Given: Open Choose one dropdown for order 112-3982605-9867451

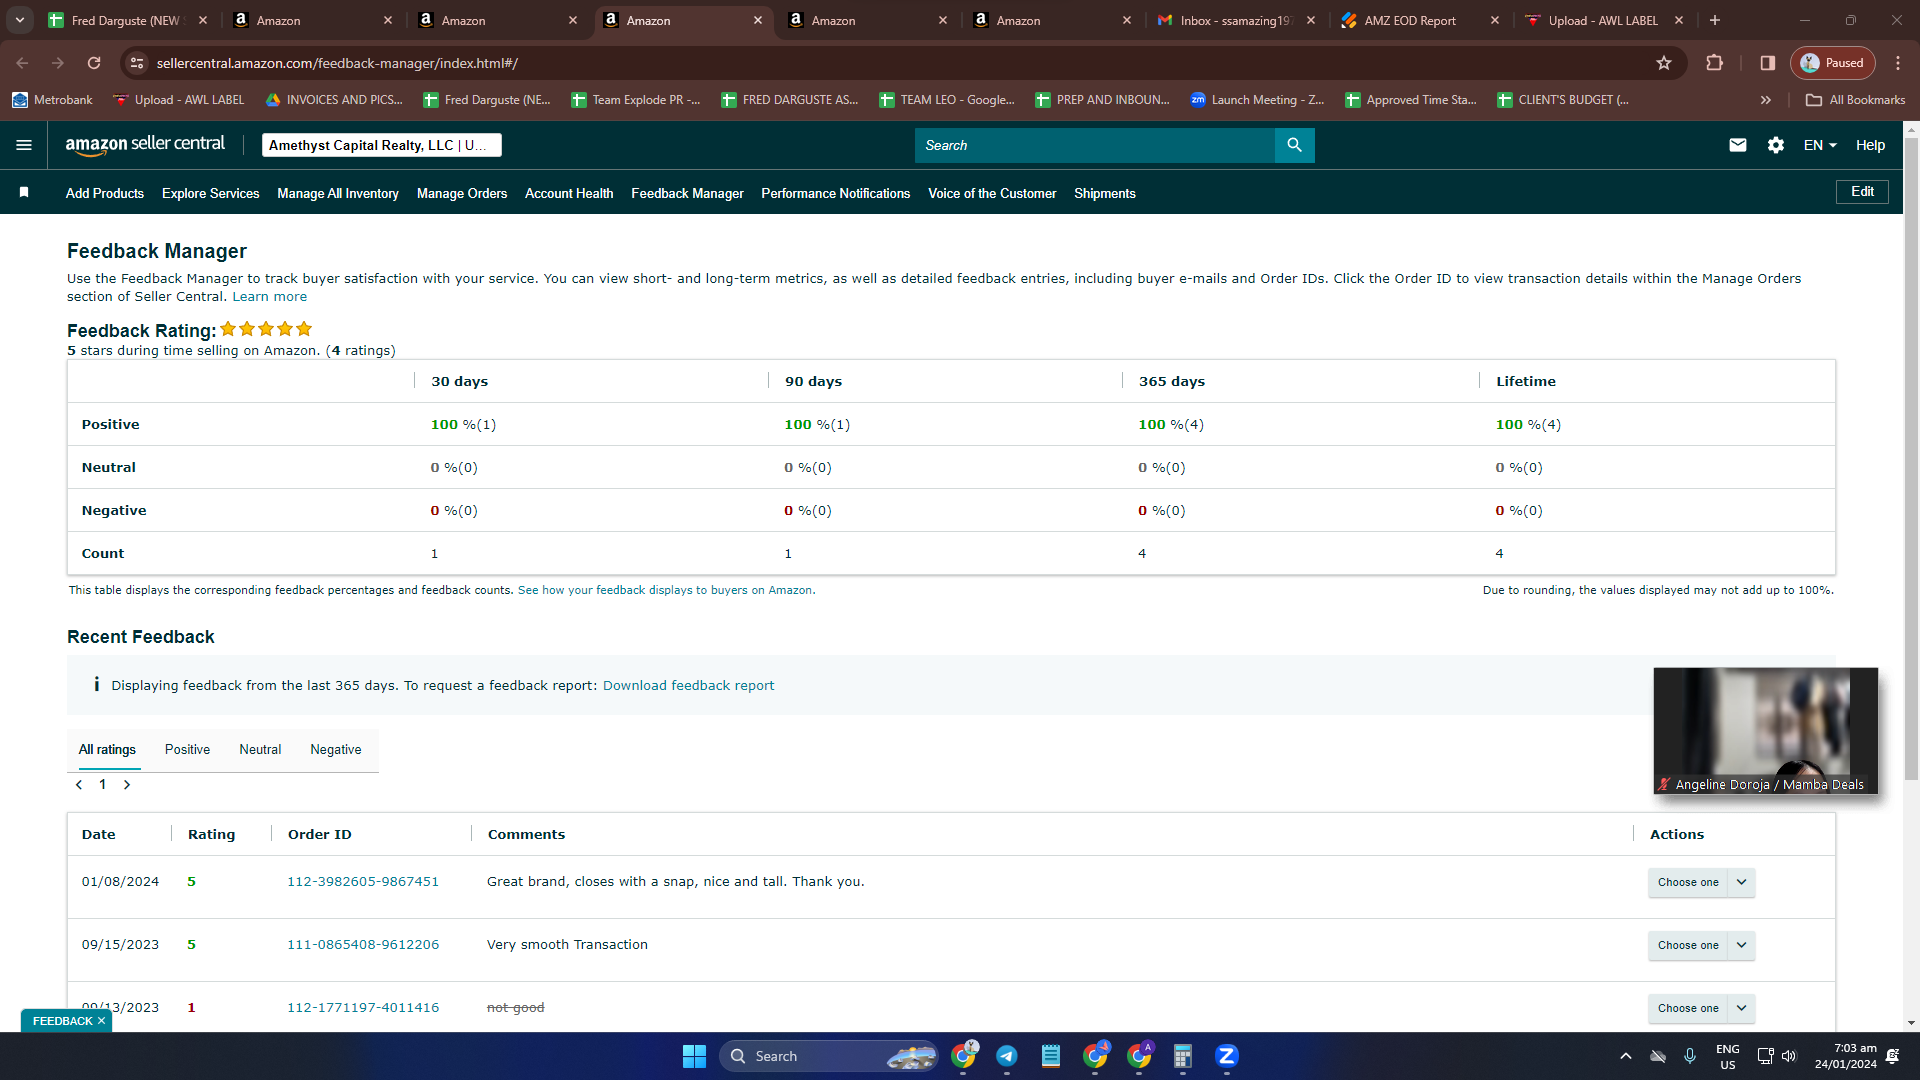Looking at the screenshot, I should pyautogui.click(x=1701, y=882).
